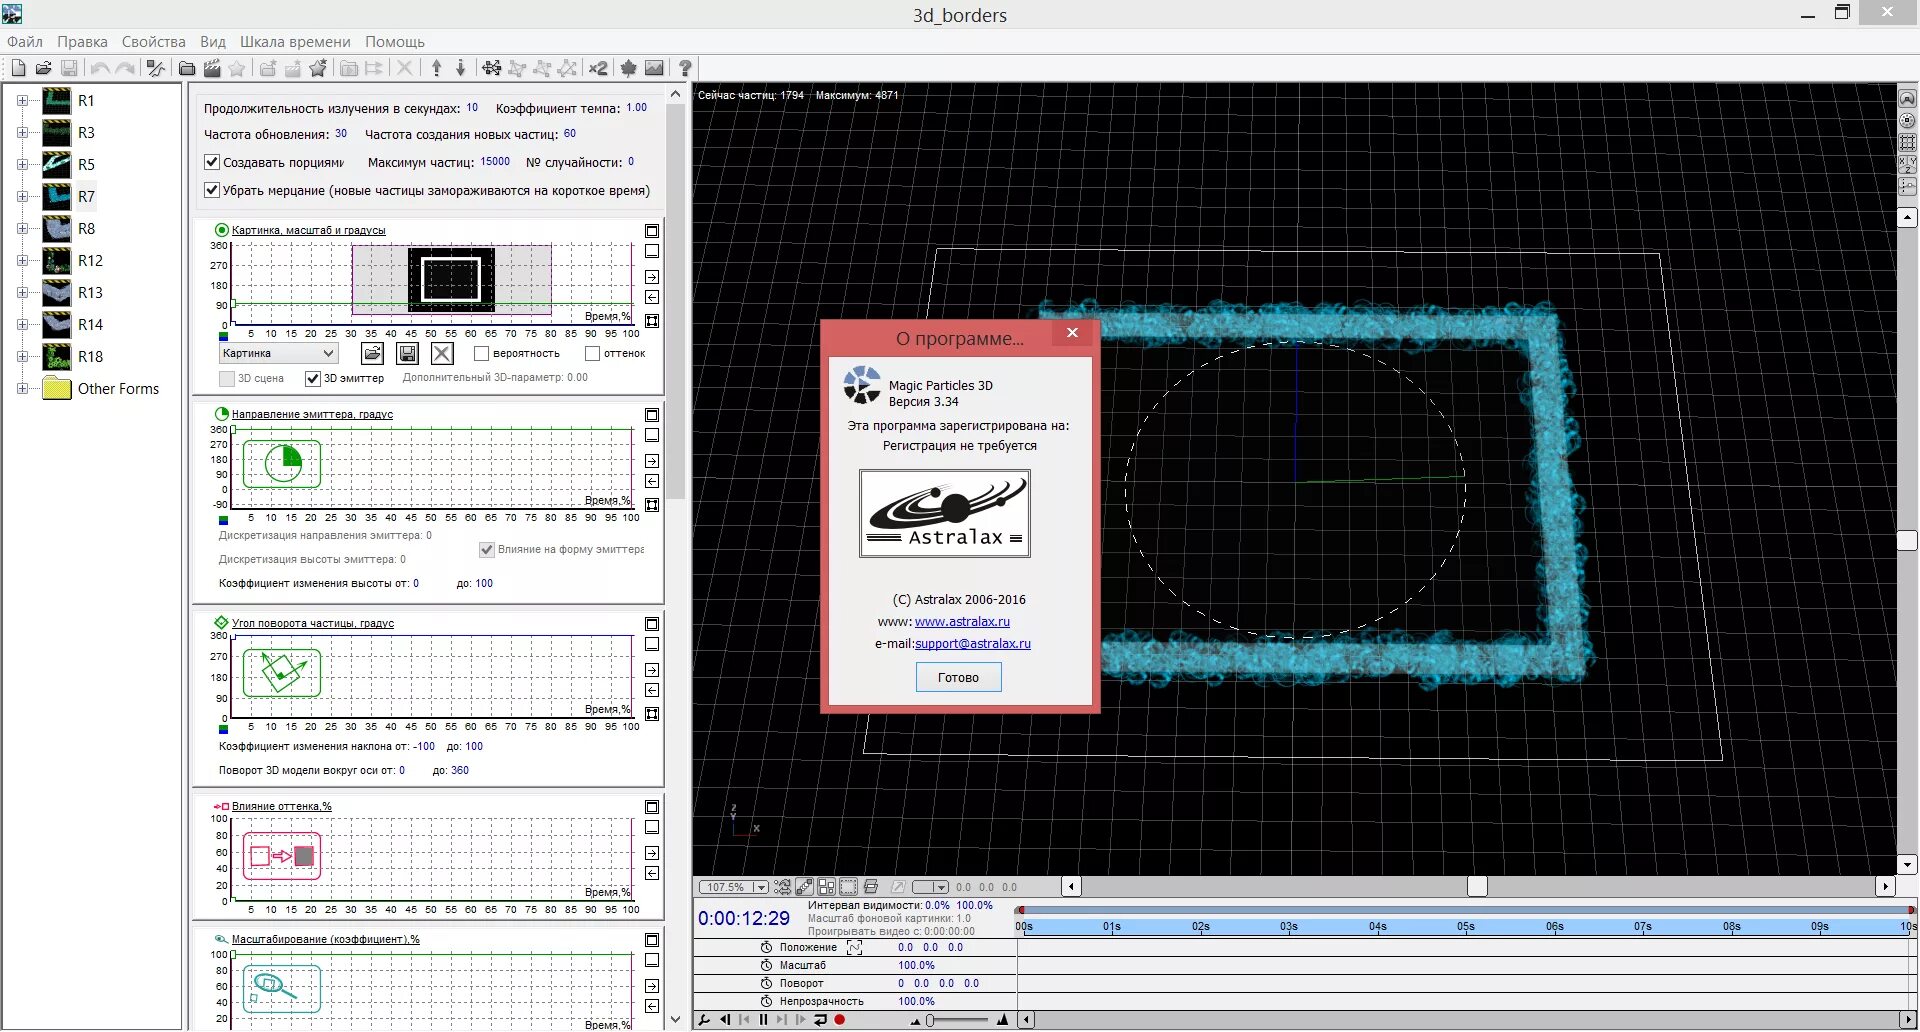Click the new file icon in toolbar

tap(18, 68)
